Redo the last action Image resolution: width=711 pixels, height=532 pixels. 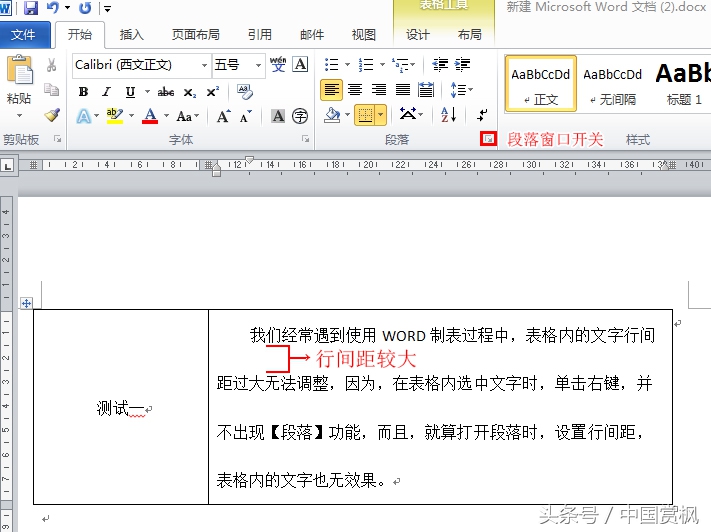click(85, 7)
